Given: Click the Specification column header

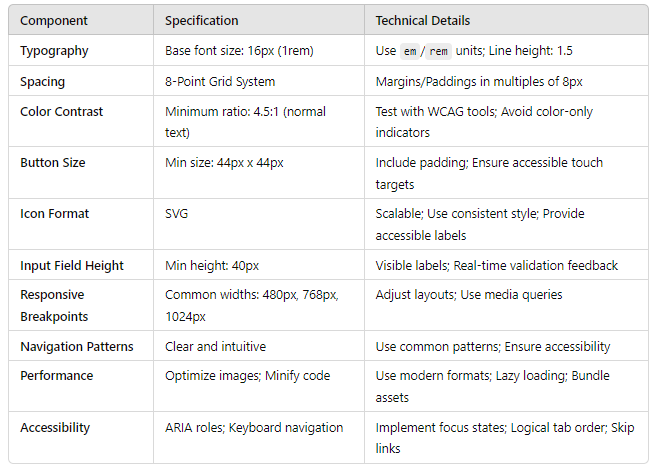Looking at the screenshot, I should click(201, 20).
